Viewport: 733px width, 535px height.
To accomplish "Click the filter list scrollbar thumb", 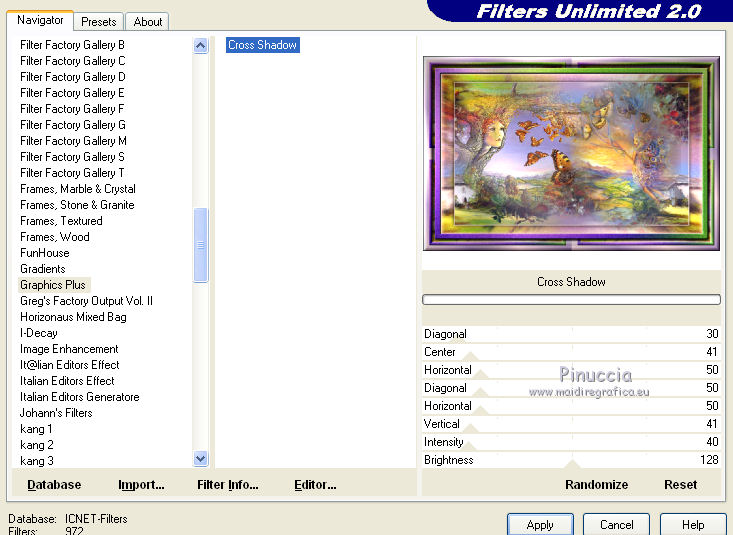I will (201, 245).
